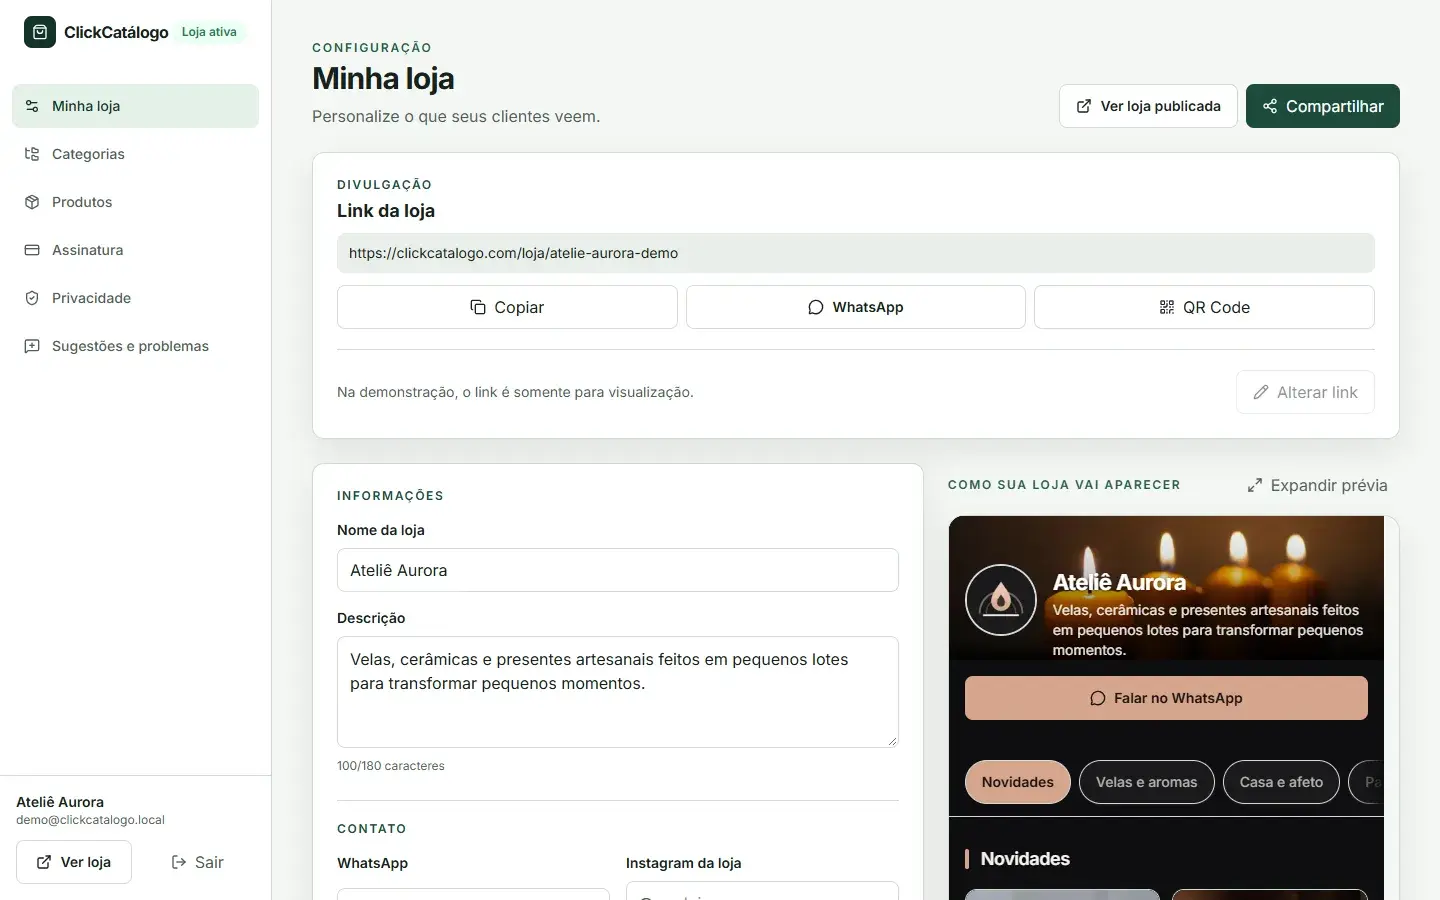Click the demo link notice text
Screen dimensions: 1440x900
point(515,392)
